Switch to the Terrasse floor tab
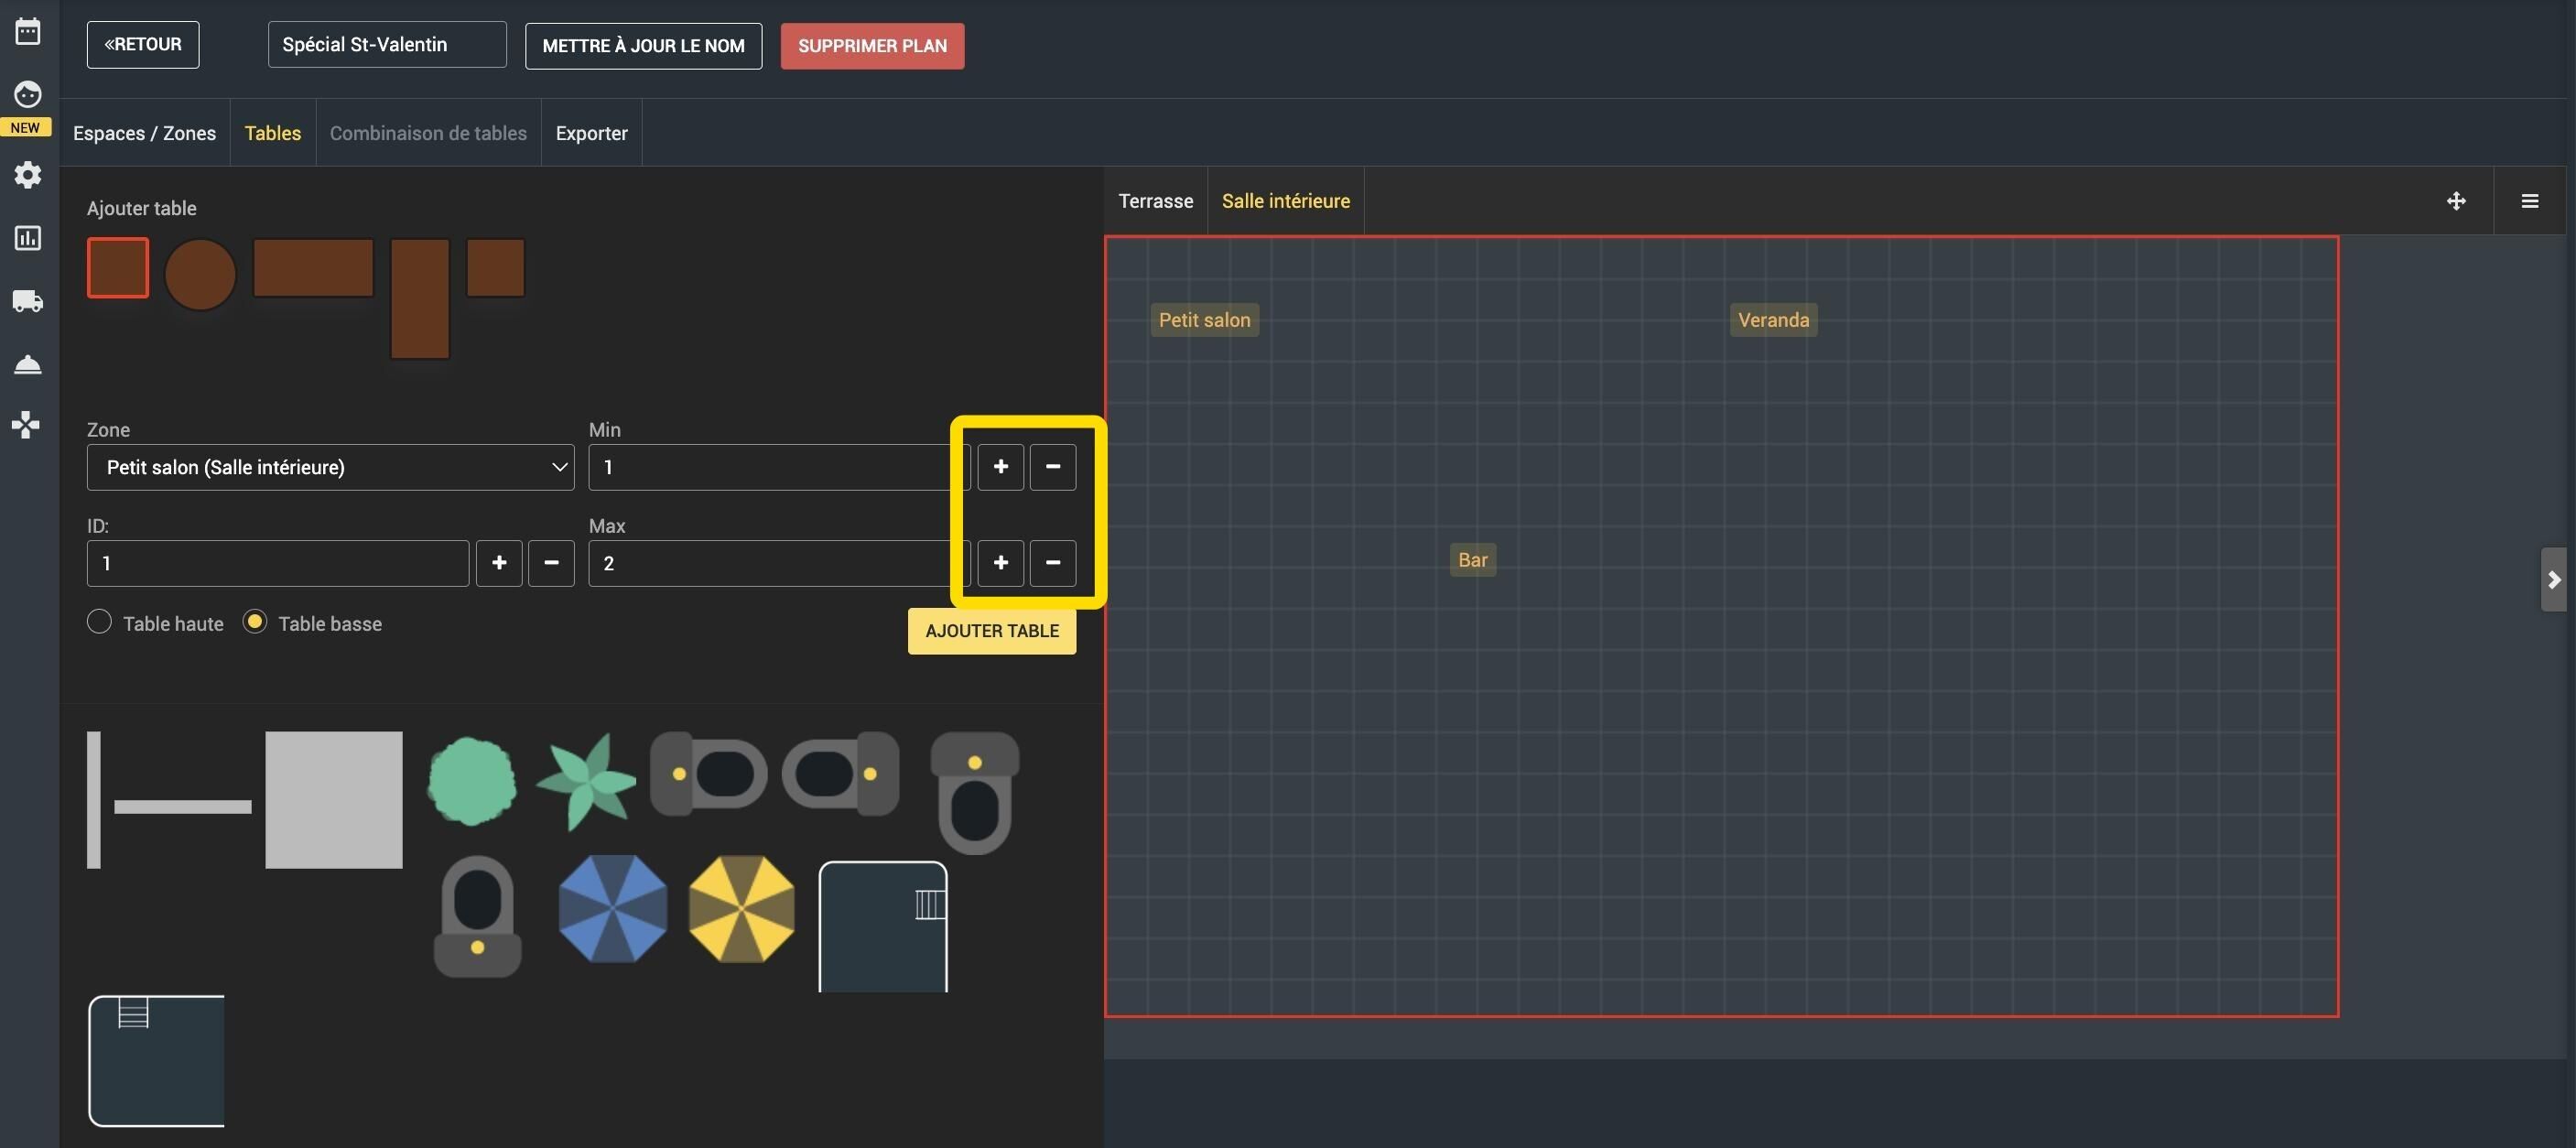This screenshot has width=2576, height=1148. coord(1155,201)
